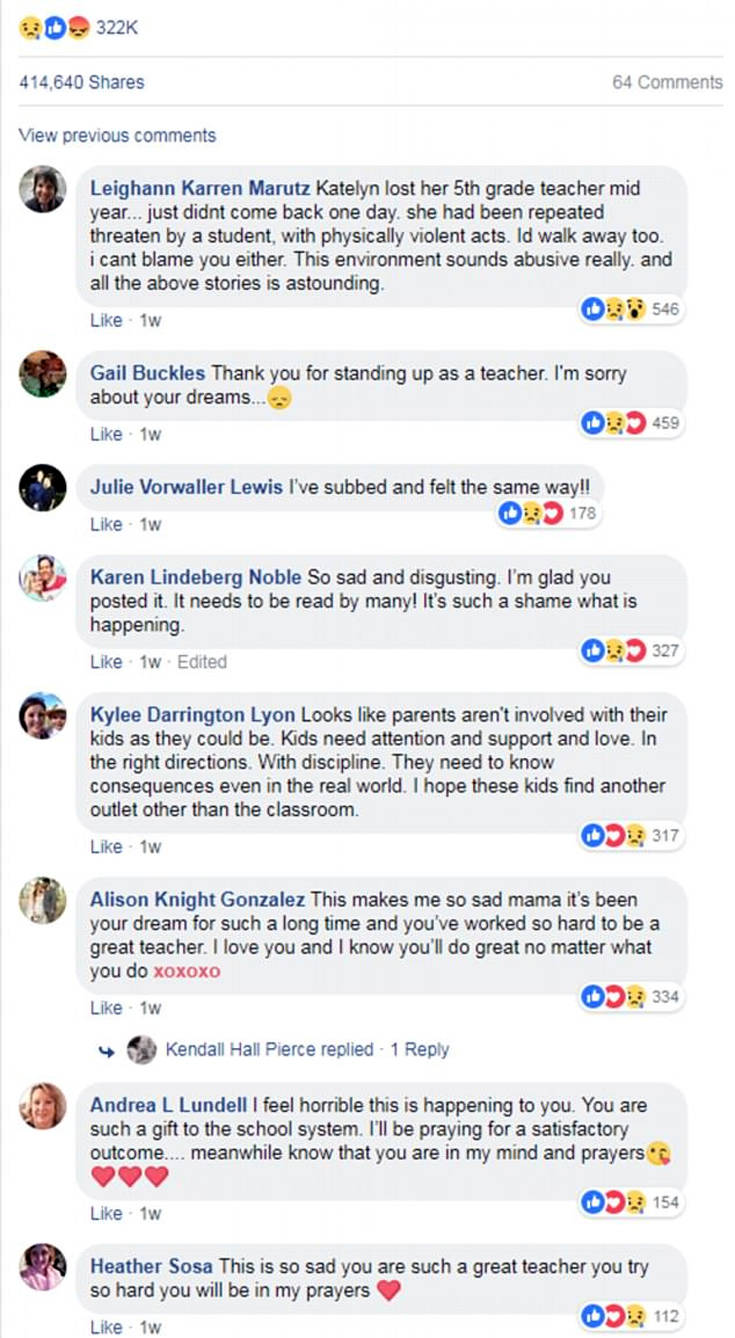Expand View previous comments
Image resolution: width=735 pixels, height=1338 pixels.
pyautogui.click(x=117, y=135)
